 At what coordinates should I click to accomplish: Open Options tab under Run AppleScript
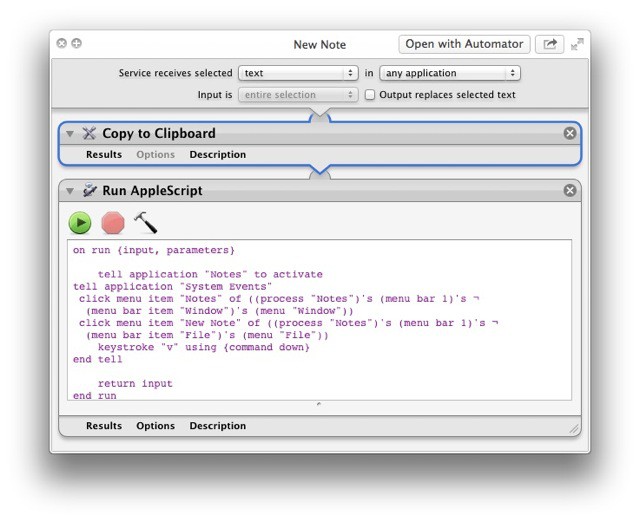(x=155, y=426)
